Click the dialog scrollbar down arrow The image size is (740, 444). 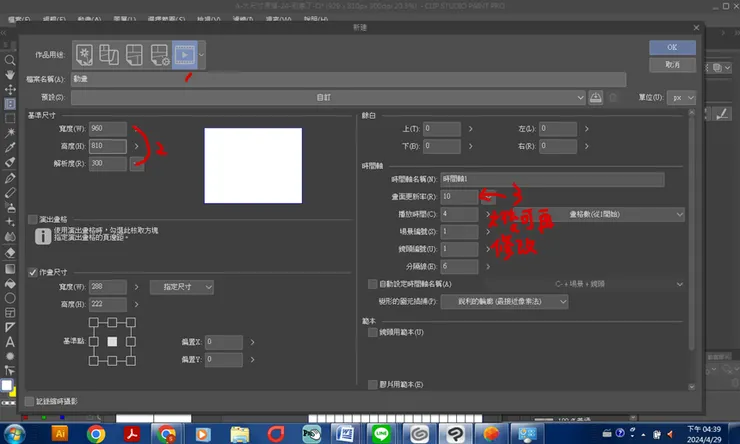(x=691, y=386)
